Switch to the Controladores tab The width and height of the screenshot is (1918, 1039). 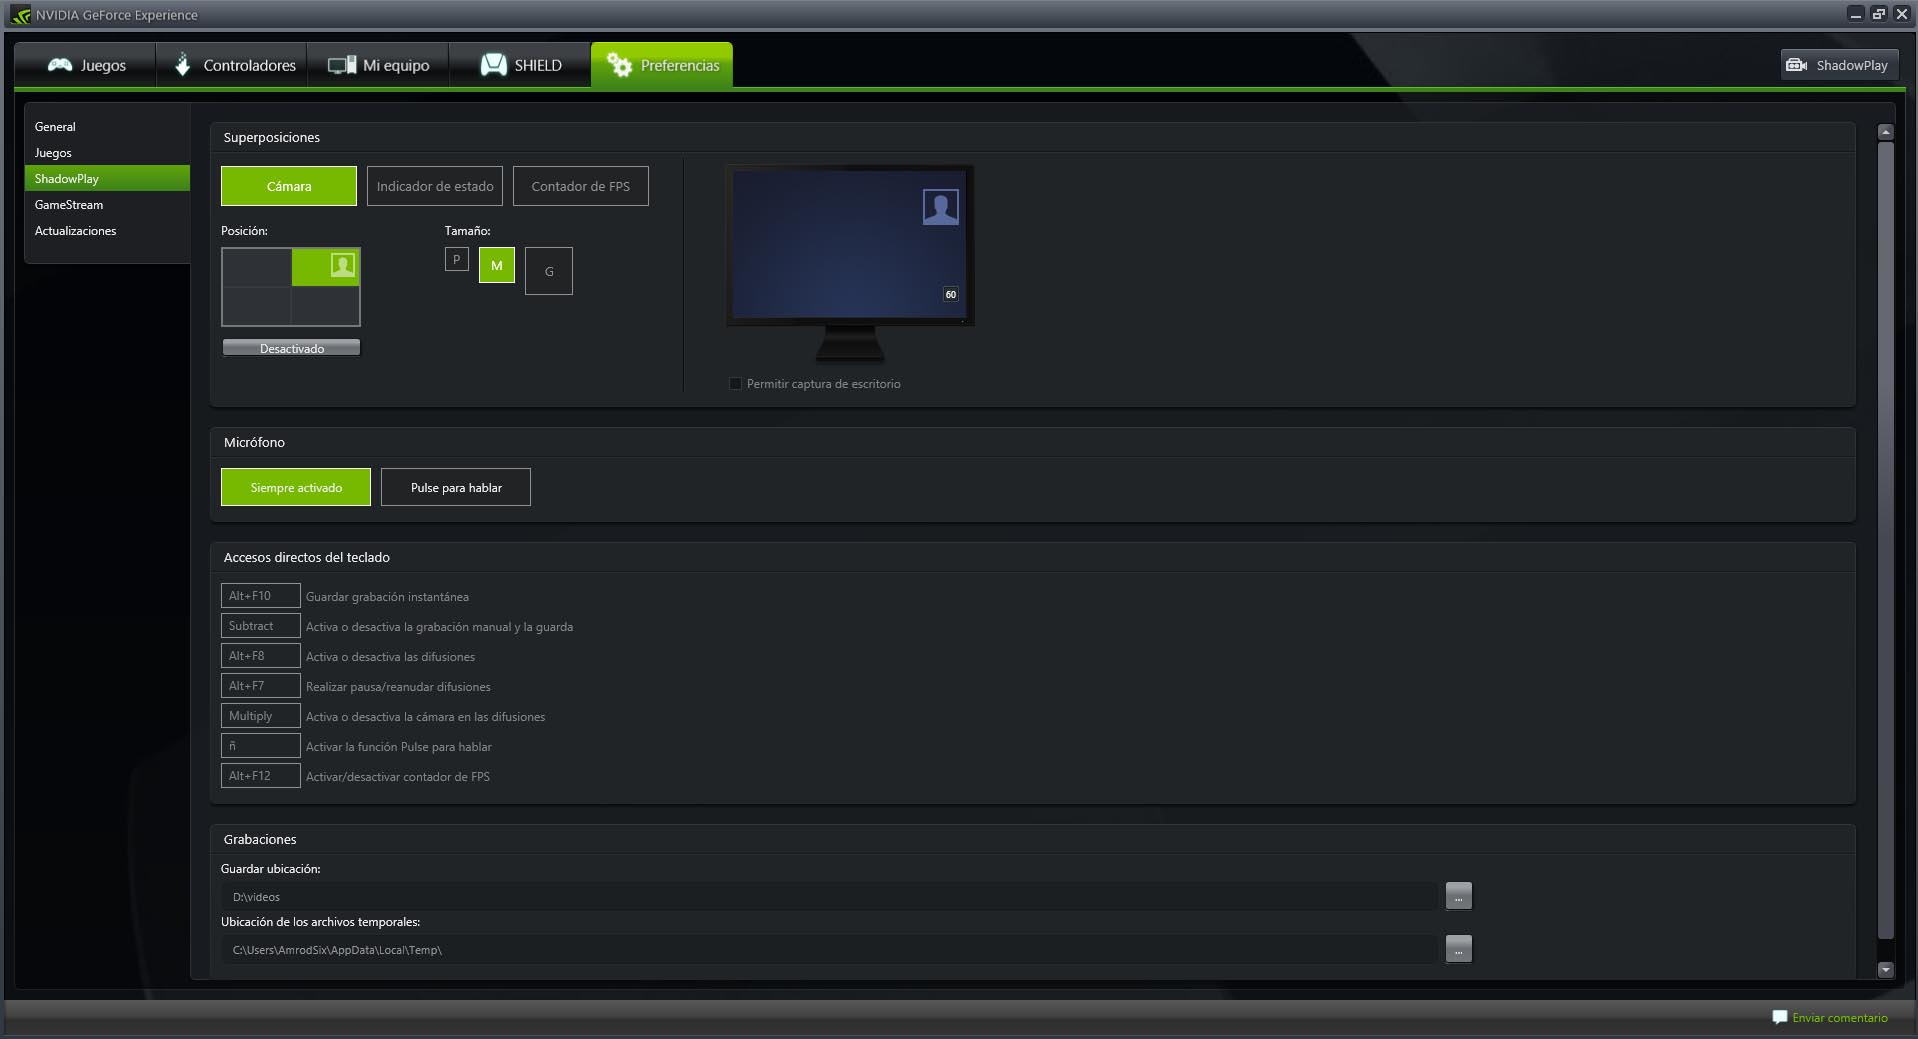(x=232, y=65)
